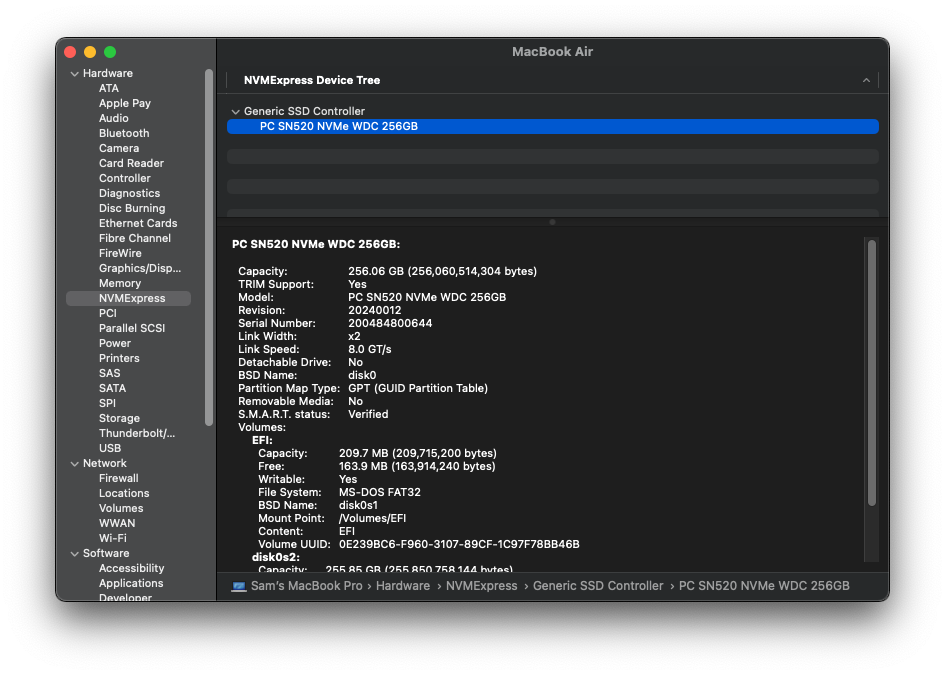Click PC SN520 NVMe WDC 256GB in path bar
Screen dimensions: 945x675
click(x=764, y=586)
